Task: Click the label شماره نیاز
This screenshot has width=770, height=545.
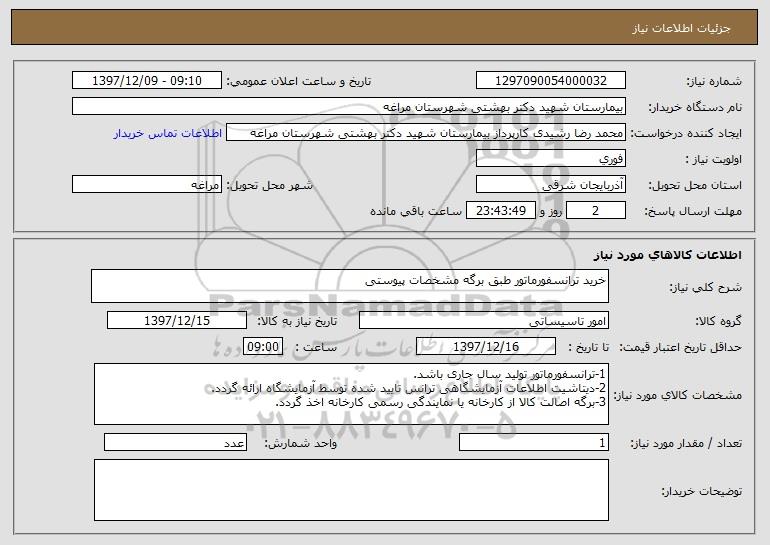Action: tap(714, 81)
